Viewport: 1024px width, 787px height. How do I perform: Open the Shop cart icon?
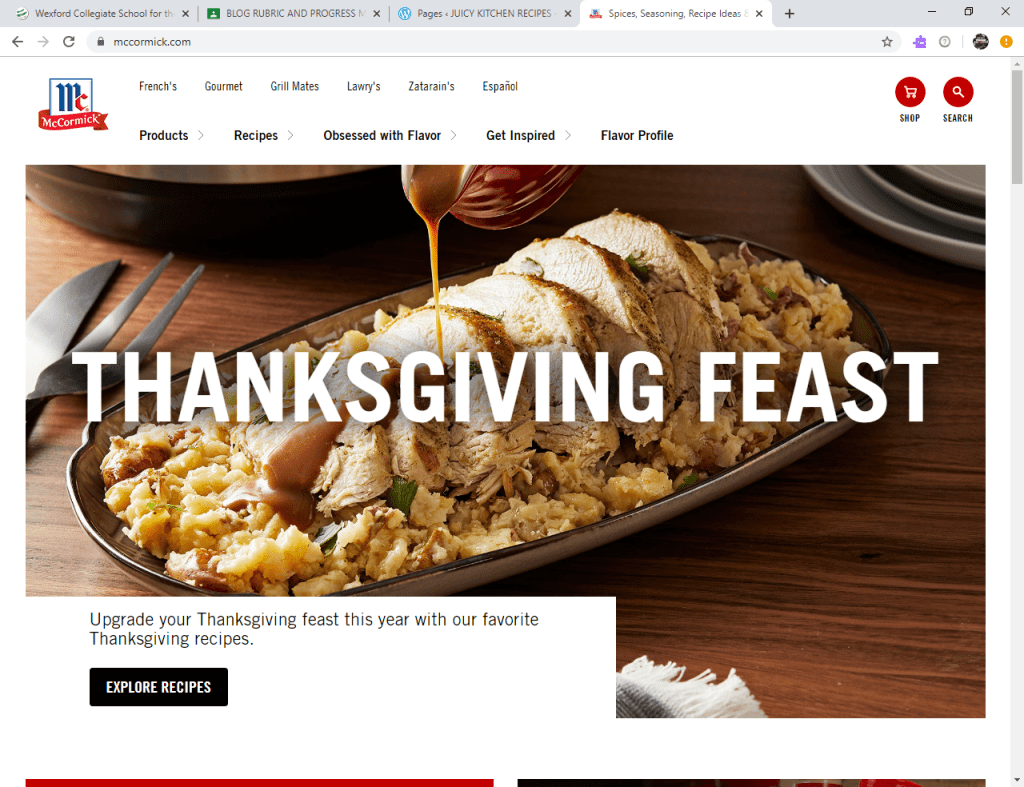pos(910,92)
